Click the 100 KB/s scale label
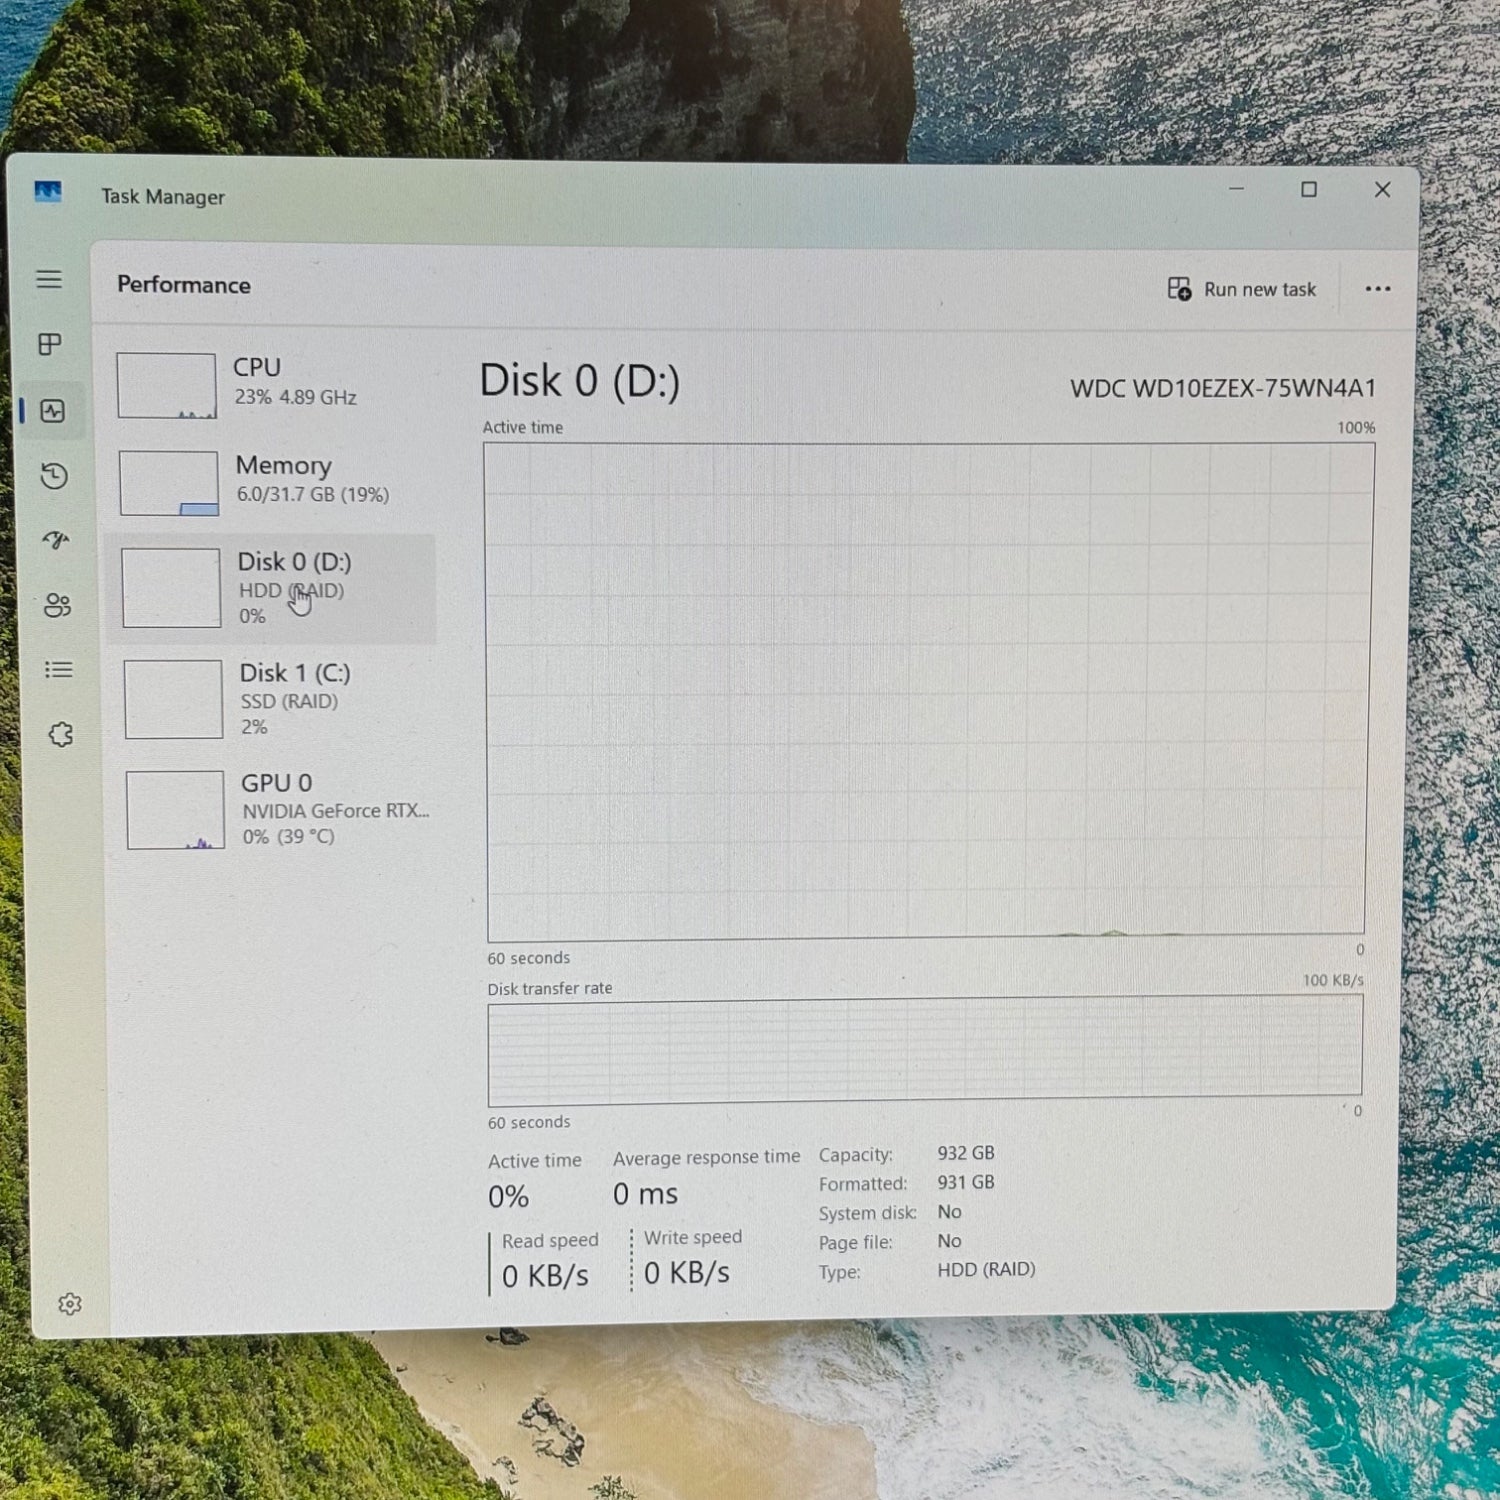Screen dimensions: 1500x1500 click(x=1333, y=980)
